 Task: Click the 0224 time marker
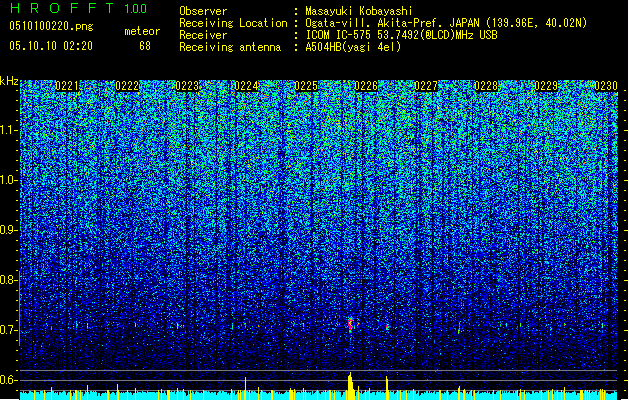246,86
